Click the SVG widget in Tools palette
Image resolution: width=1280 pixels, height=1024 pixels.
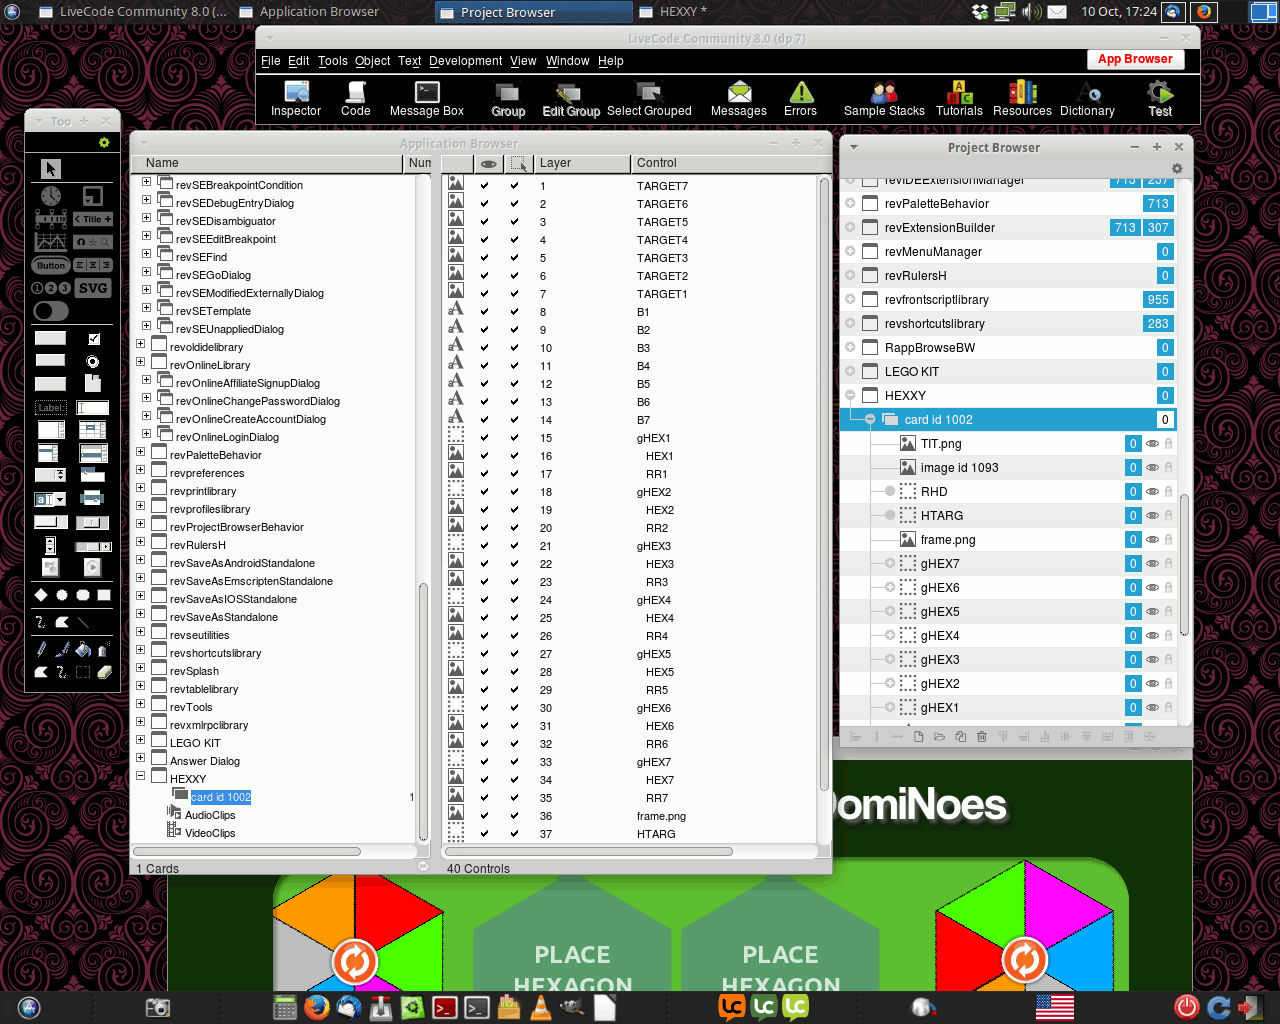(x=93, y=288)
